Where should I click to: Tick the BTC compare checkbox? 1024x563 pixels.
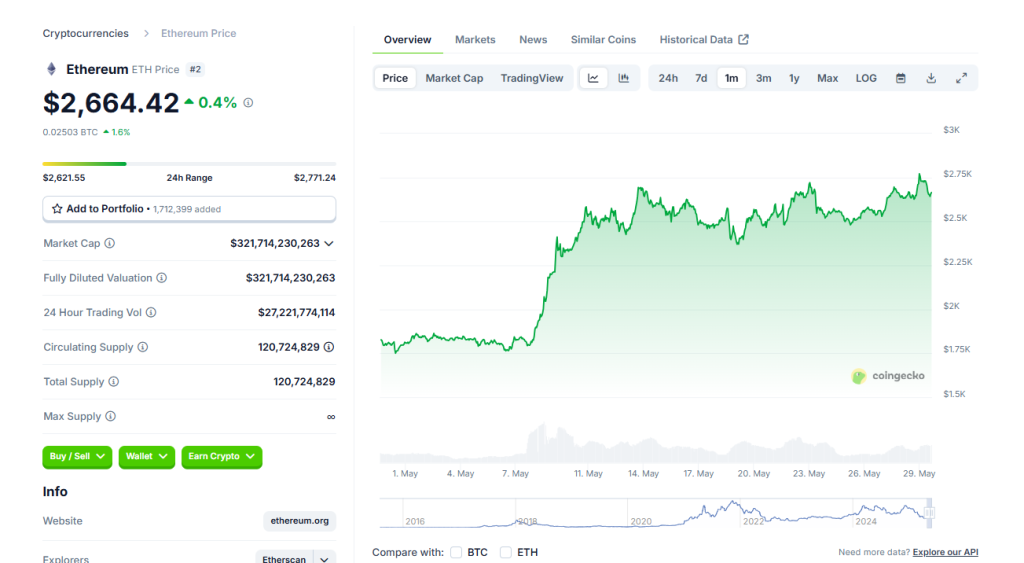click(456, 553)
